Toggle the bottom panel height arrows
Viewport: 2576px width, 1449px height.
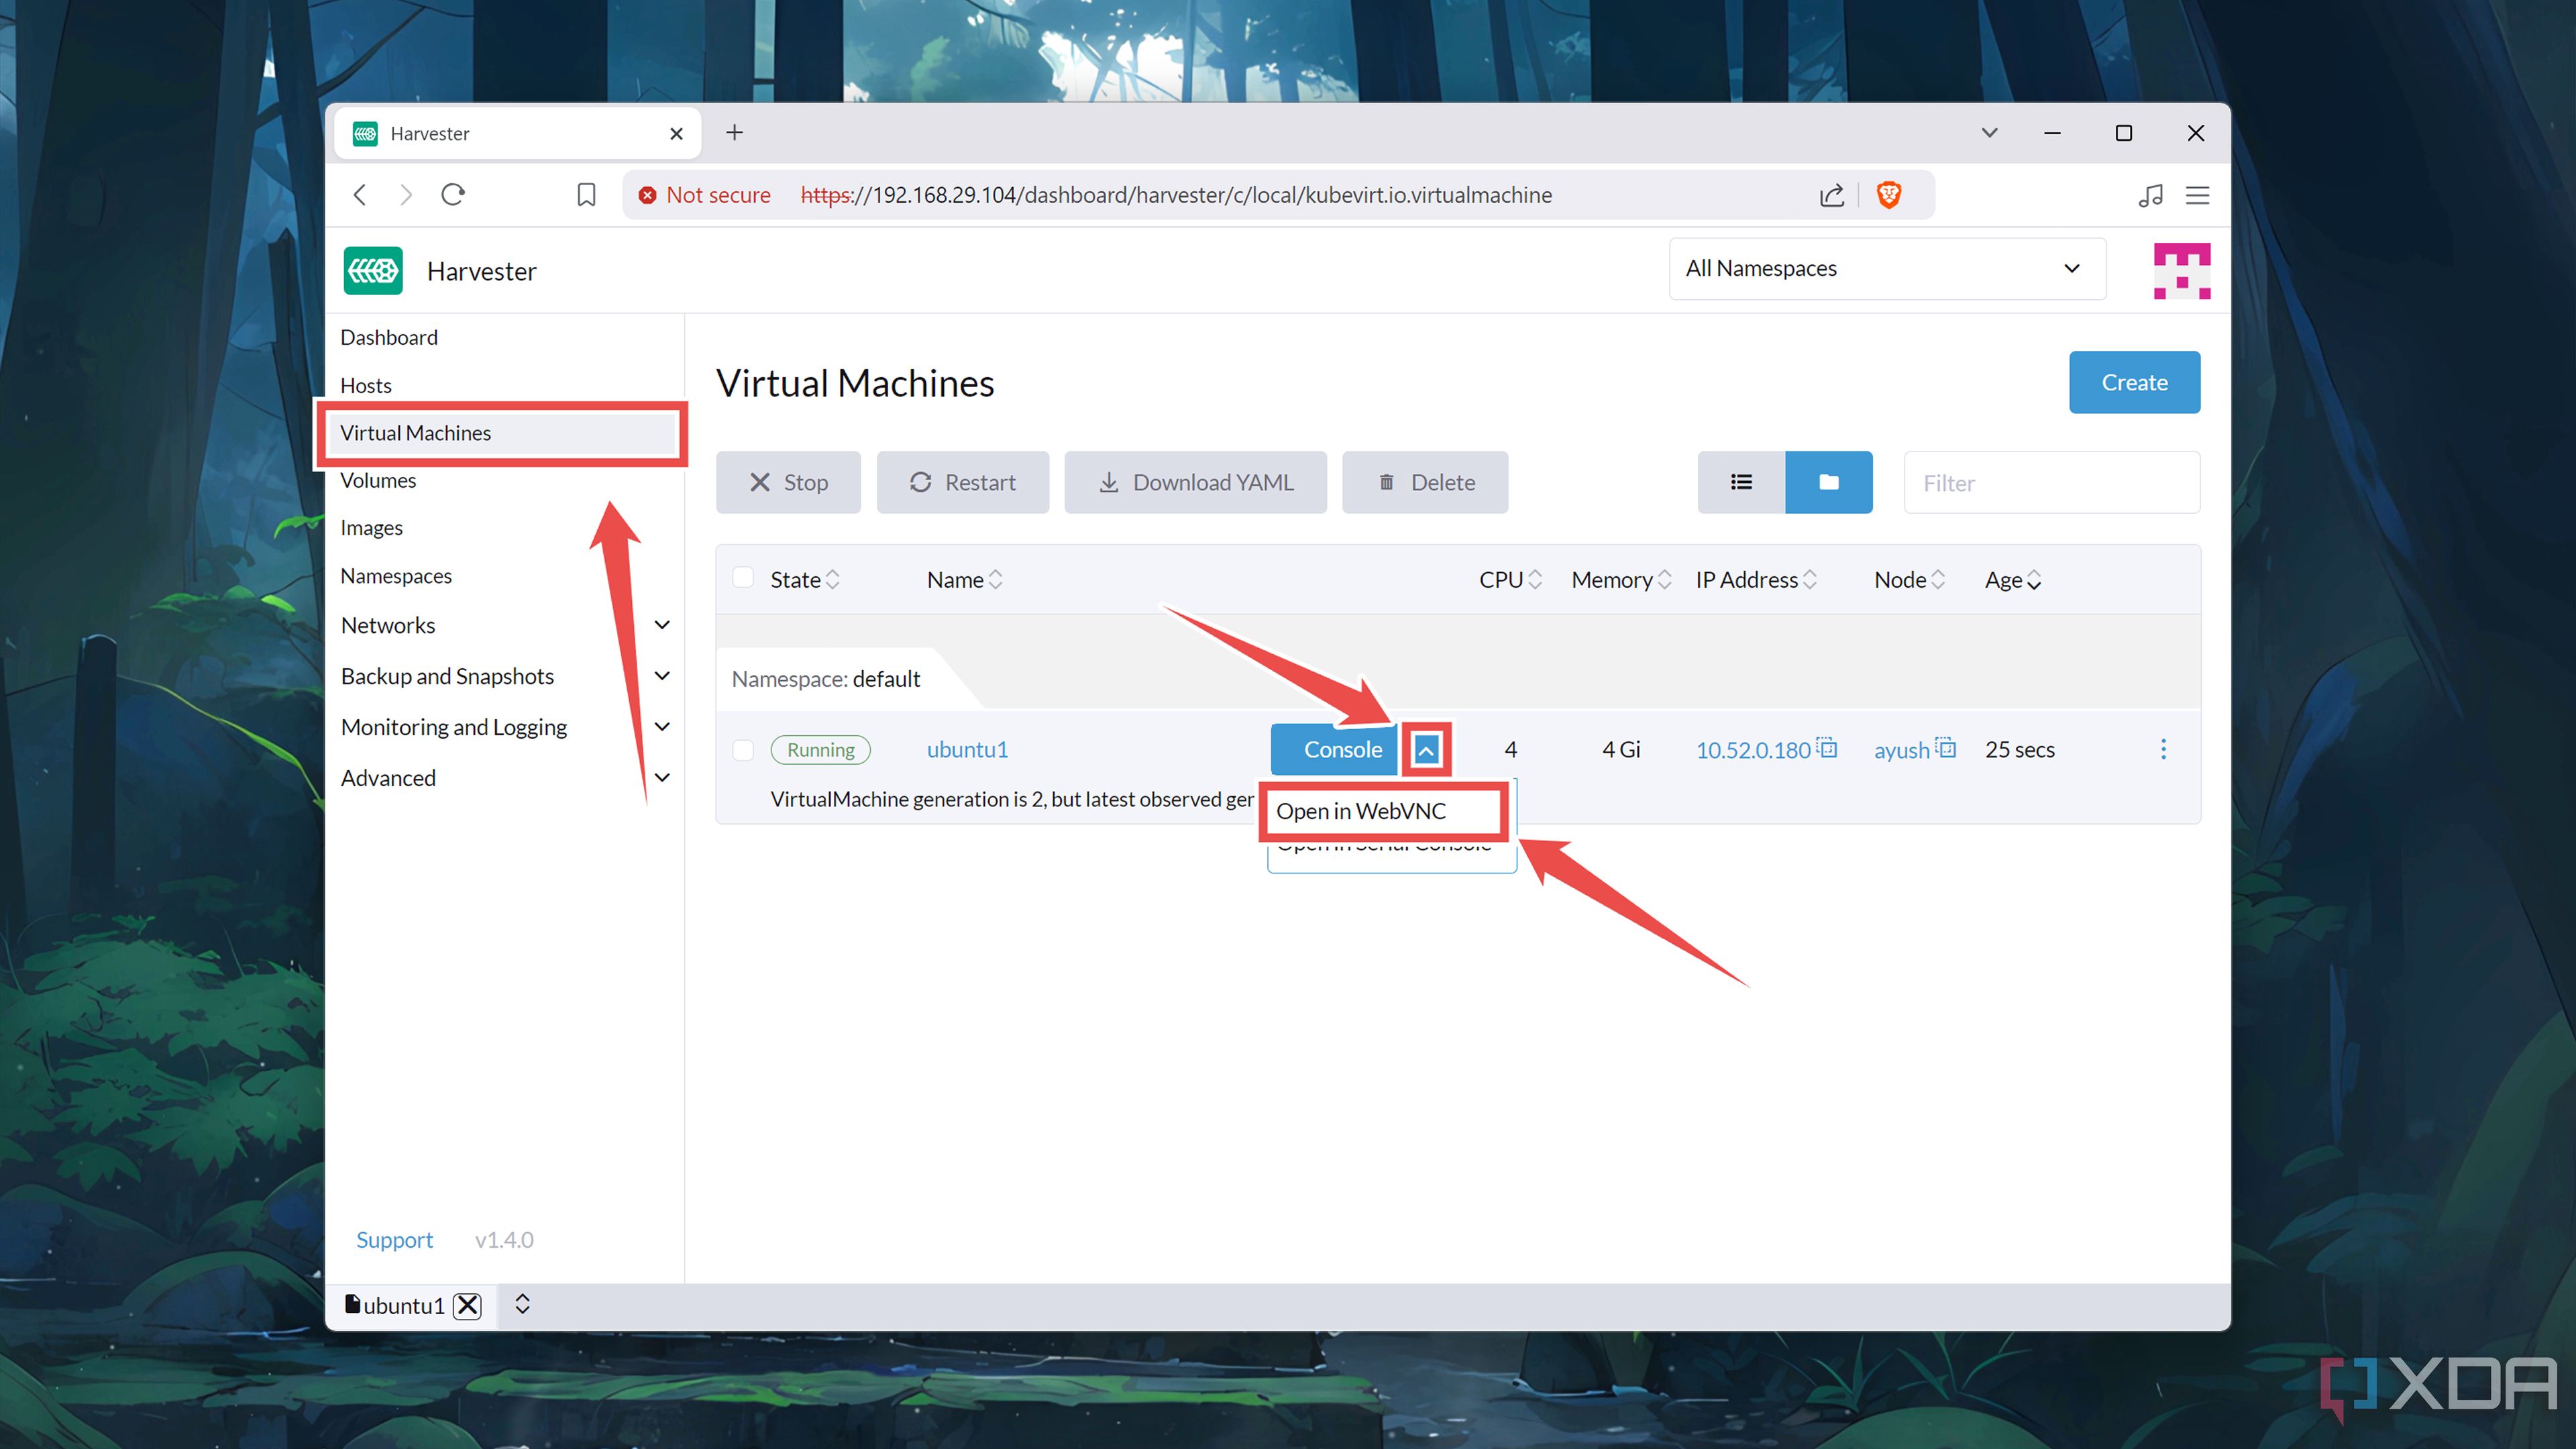522,1304
